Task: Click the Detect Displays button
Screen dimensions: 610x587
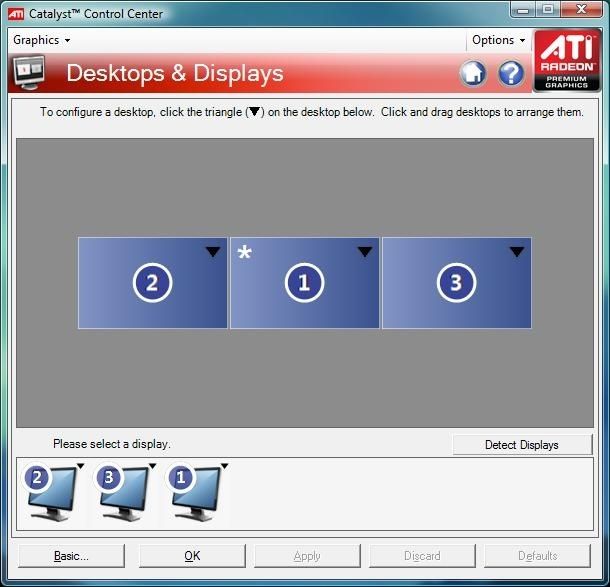Action: tap(522, 445)
